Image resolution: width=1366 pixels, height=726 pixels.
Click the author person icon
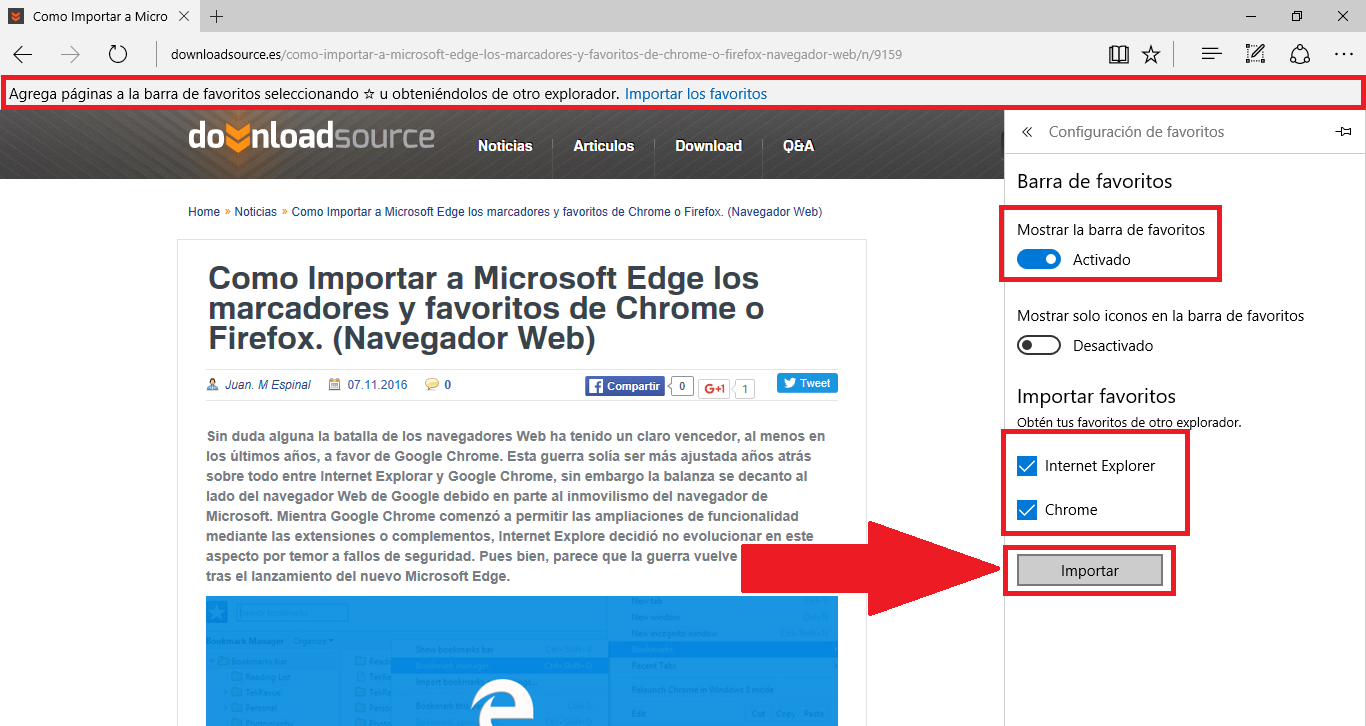pyautogui.click(x=212, y=385)
